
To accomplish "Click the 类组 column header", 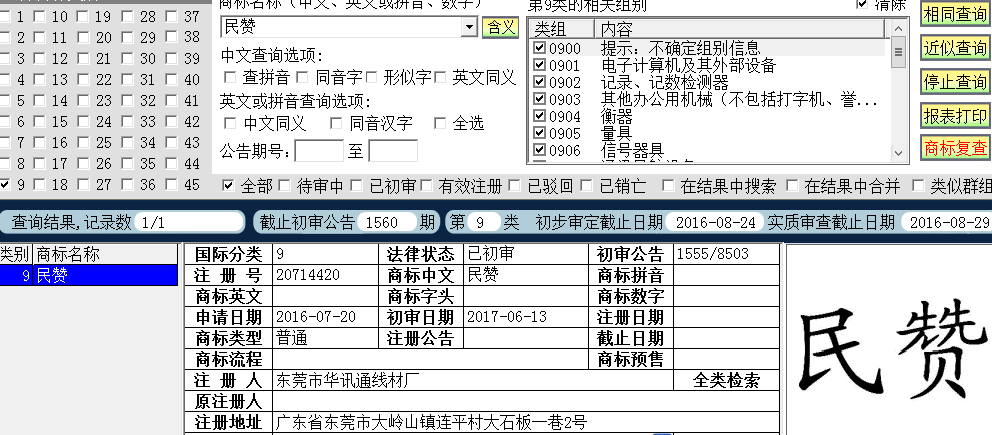I will click(562, 28).
